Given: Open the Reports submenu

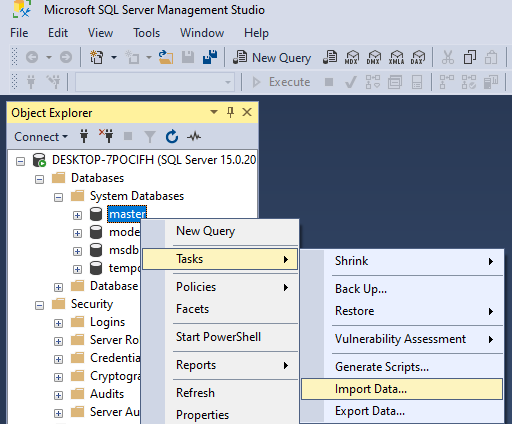Looking at the screenshot, I should point(220,365).
